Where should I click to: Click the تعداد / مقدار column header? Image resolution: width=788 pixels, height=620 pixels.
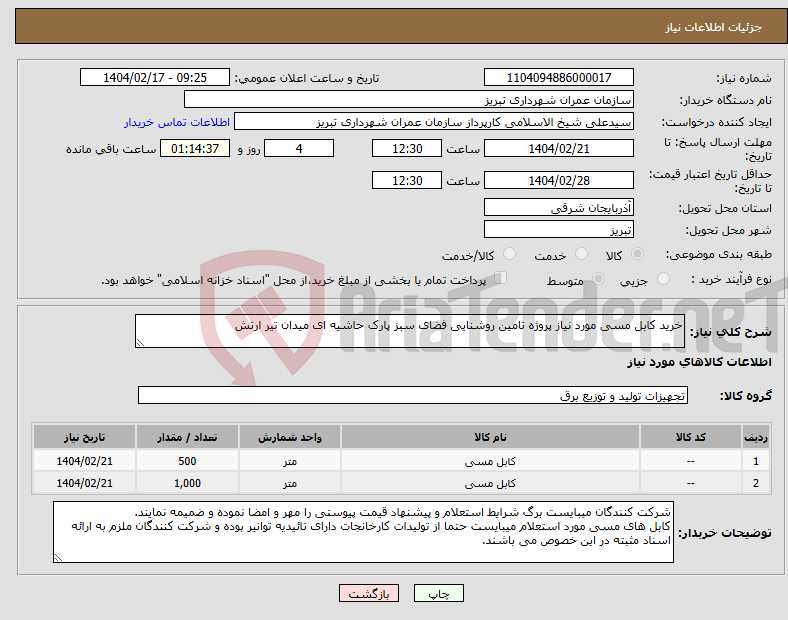click(187, 437)
